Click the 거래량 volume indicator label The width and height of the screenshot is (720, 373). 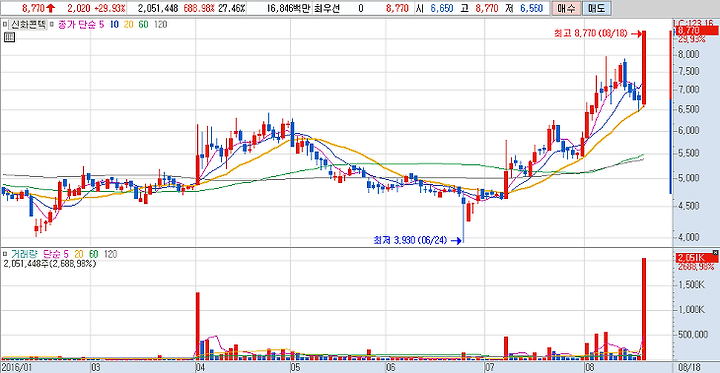tap(25, 254)
